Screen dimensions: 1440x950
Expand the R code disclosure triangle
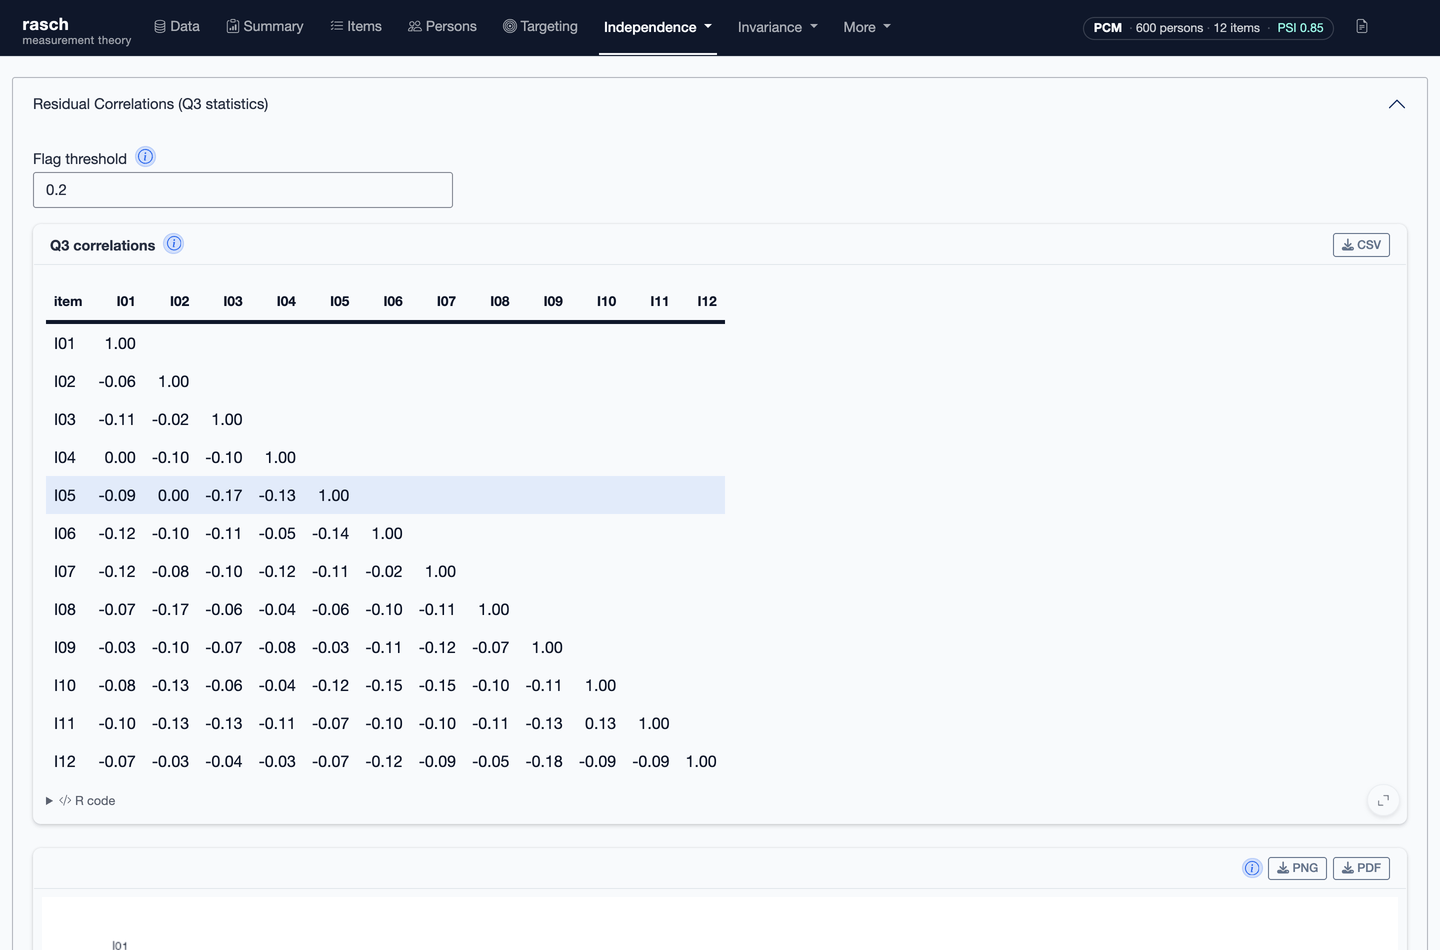point(49,801)
